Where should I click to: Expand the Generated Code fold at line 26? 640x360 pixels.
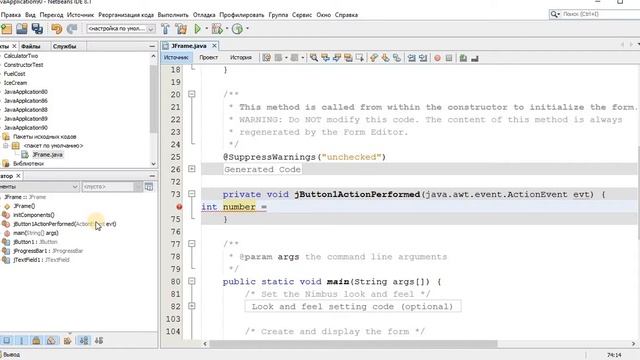click(191, 169)
